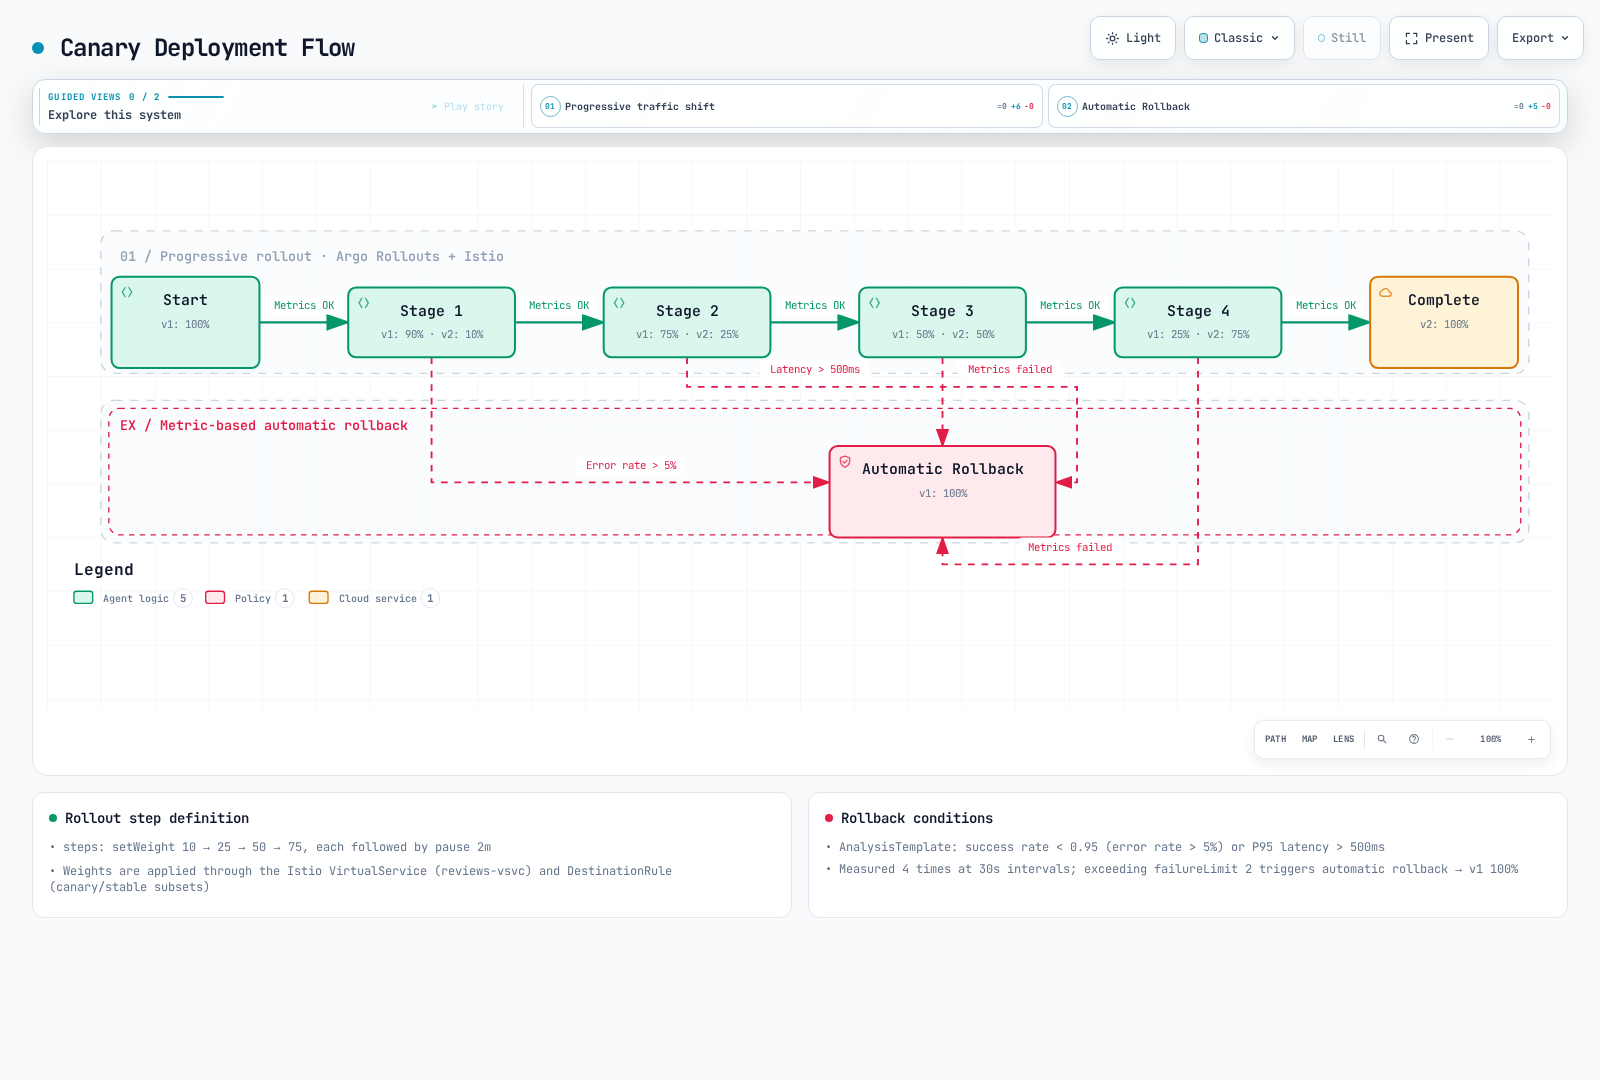
Task: Open the Classic style dropdown
Action: (1239, 38)
